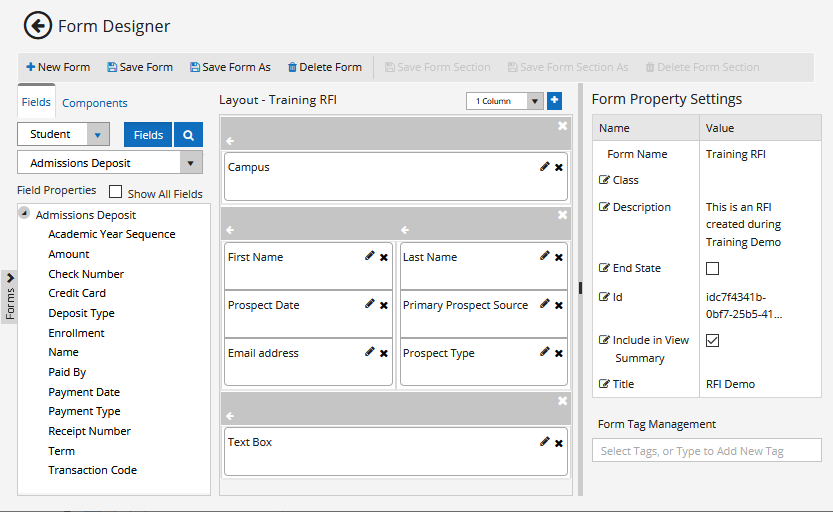The image size is (833, 512).
Task: Click the Delete Form button
Action: (325, 67)
